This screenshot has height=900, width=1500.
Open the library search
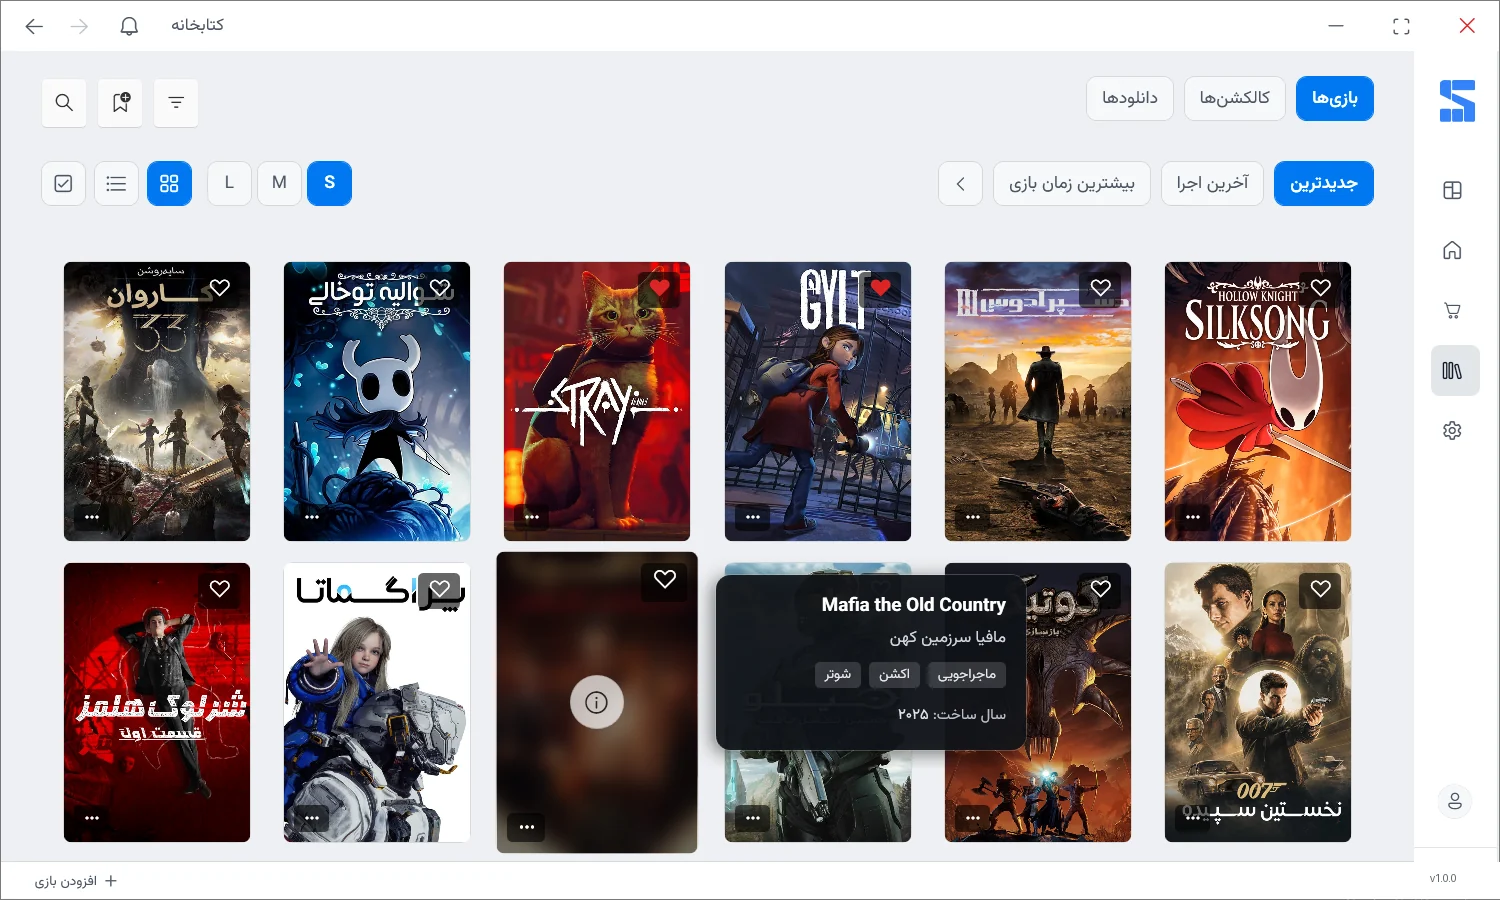click(64, 103)
